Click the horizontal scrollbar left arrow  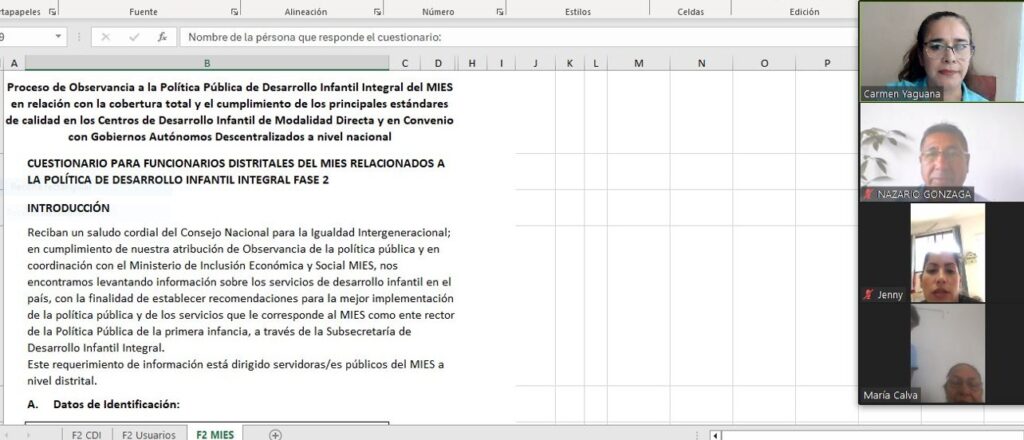[x=716, y=435]
